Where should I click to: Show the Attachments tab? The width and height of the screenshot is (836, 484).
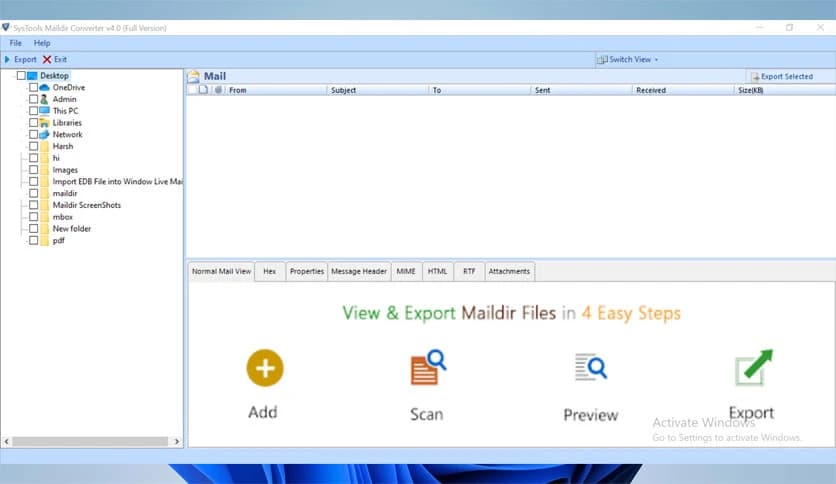coord(509,271)
